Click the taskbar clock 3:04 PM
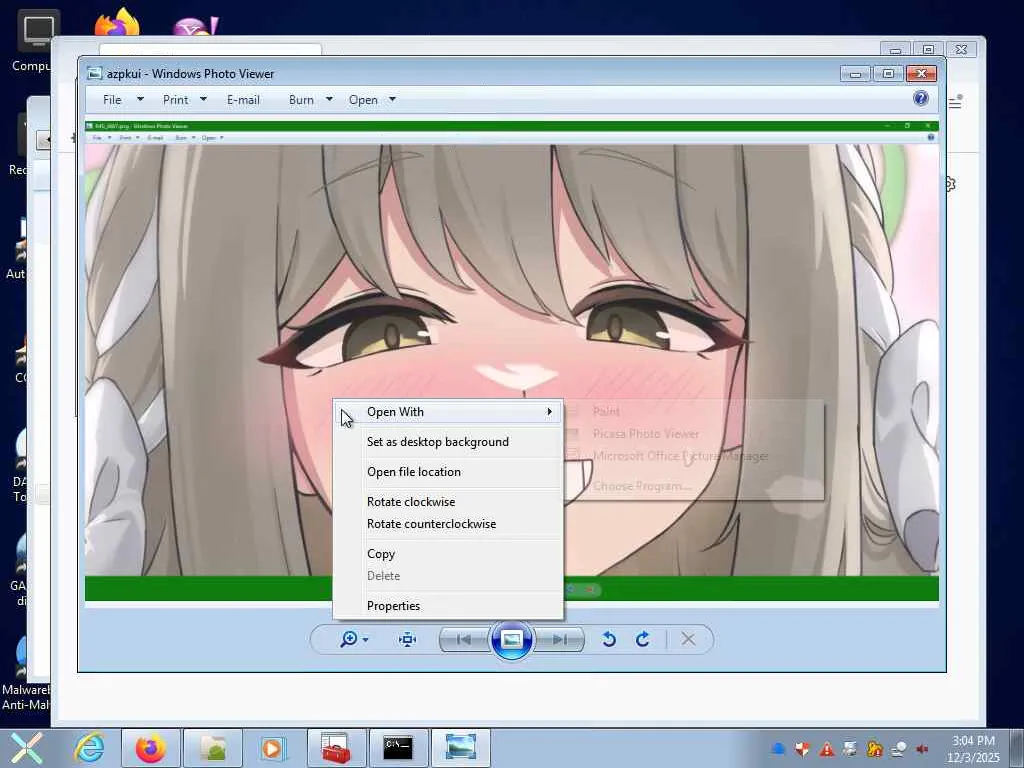The width and height of the screenshot is (1024, 768). pyautogui.click(x=973, y=741)
